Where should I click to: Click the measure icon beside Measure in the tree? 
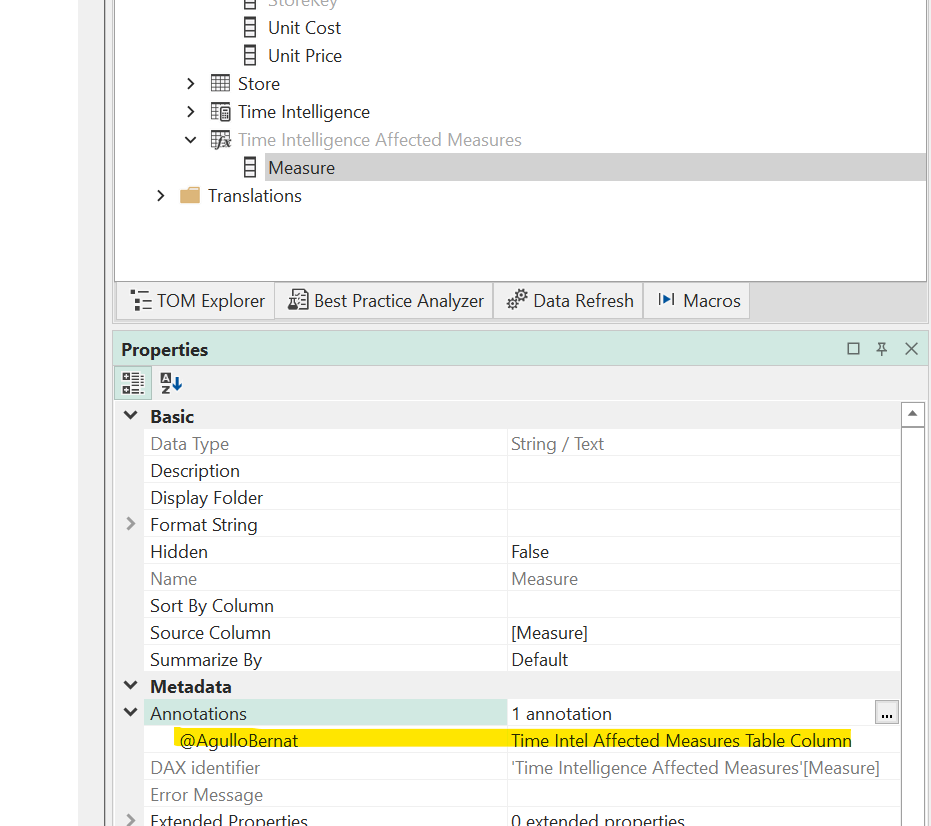pyautogui.click(x=249, y=167)
